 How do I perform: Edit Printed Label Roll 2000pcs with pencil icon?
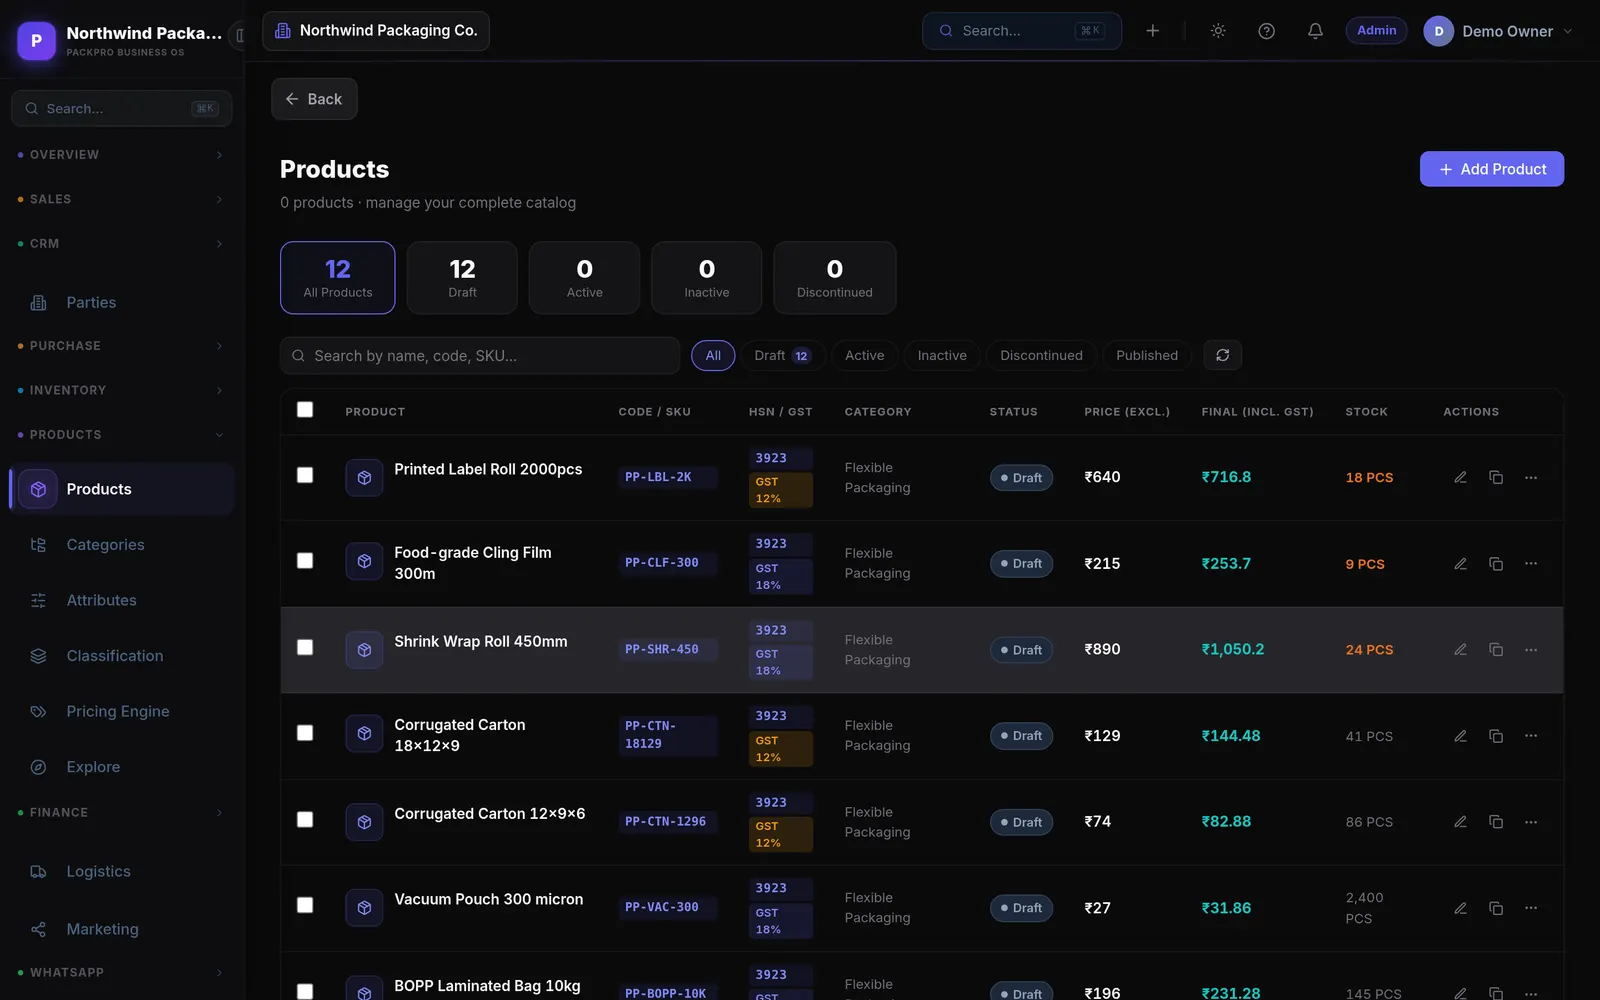1460,477
